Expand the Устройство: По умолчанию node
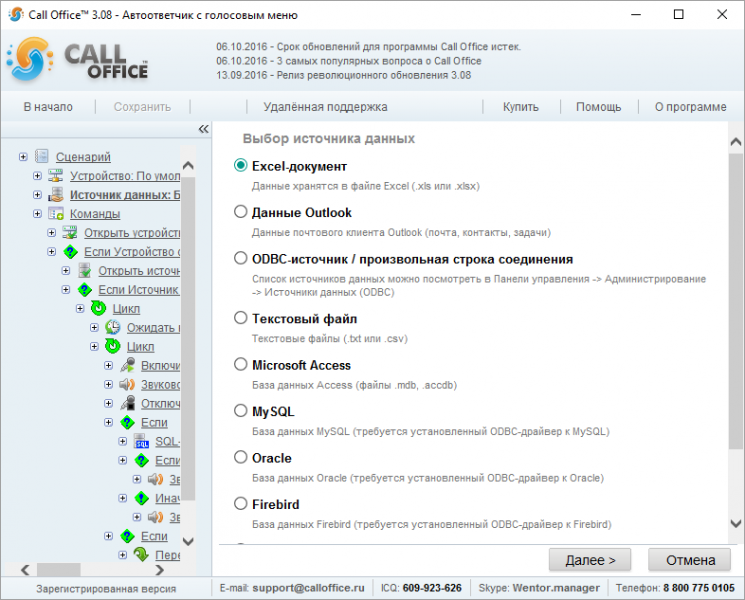The width and height of the screenshot is (745, 600). point(38,176)
